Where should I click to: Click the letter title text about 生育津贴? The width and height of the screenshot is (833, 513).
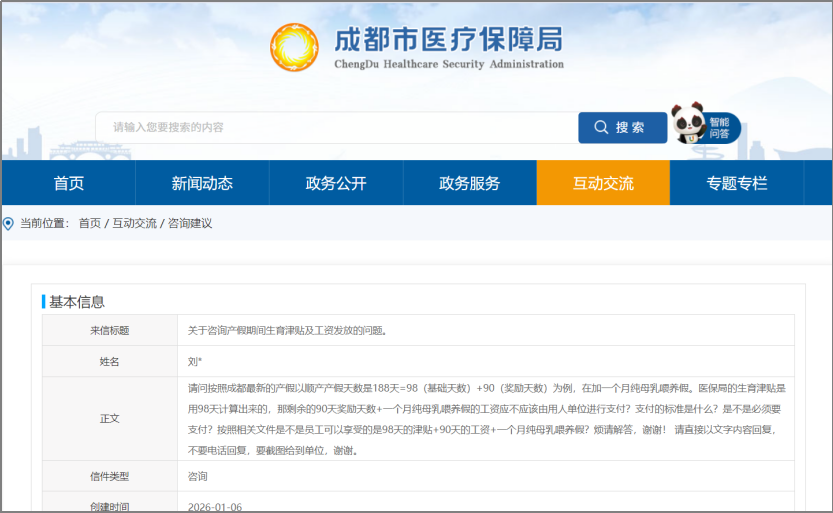click(x=287, y=330)
